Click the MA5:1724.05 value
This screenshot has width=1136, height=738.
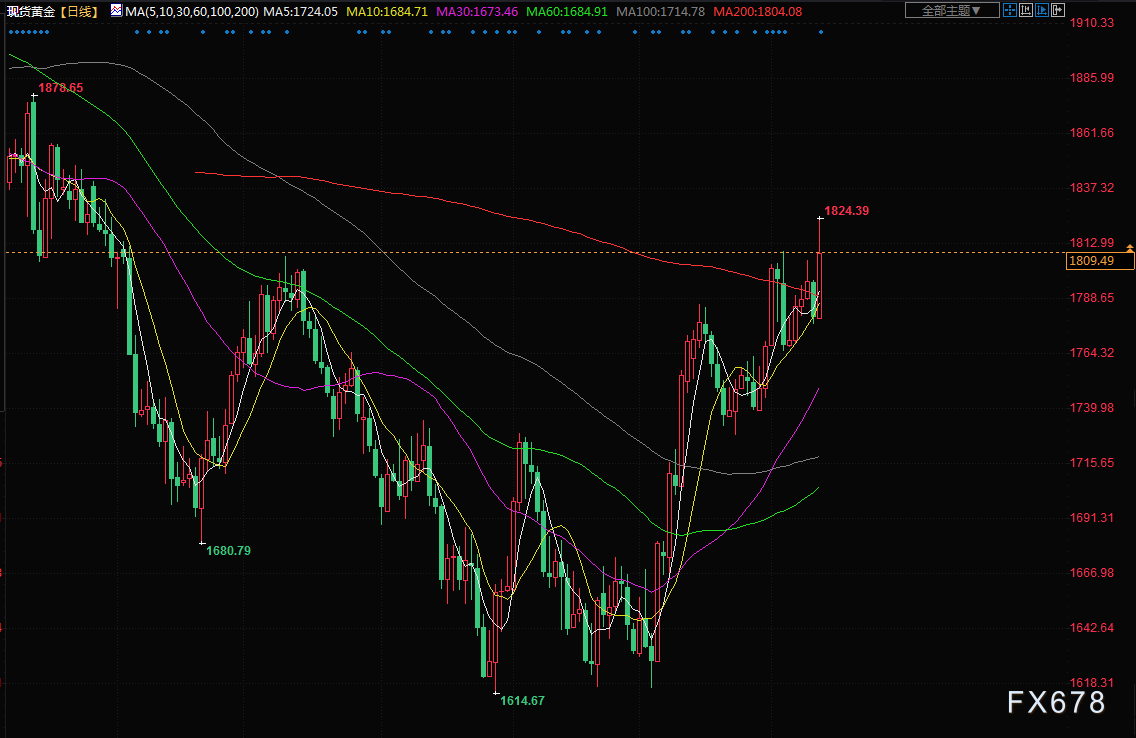click(x=301, y=12)
